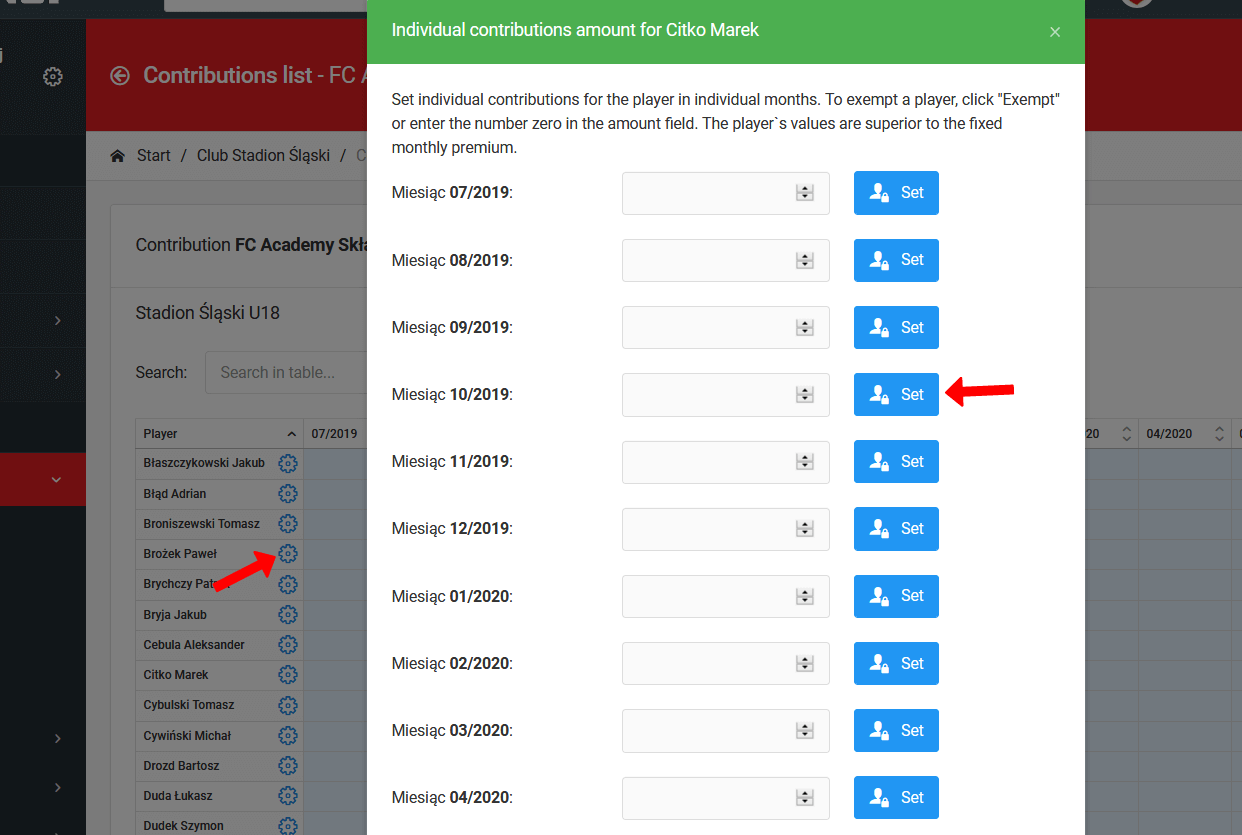Viewport: 1242px width, 835px height.
Task: Adjust the stepper for month 12/2019
Action: point(804,529)
